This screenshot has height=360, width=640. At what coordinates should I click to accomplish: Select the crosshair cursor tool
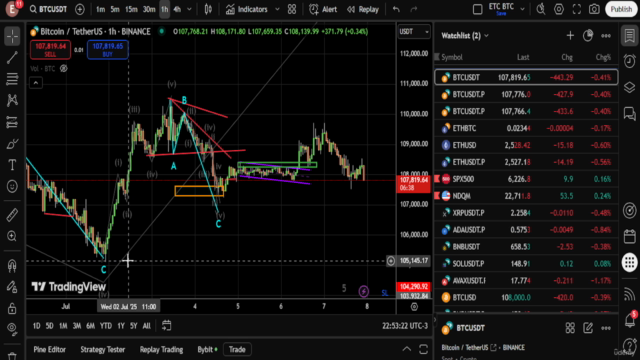(12, 36)
